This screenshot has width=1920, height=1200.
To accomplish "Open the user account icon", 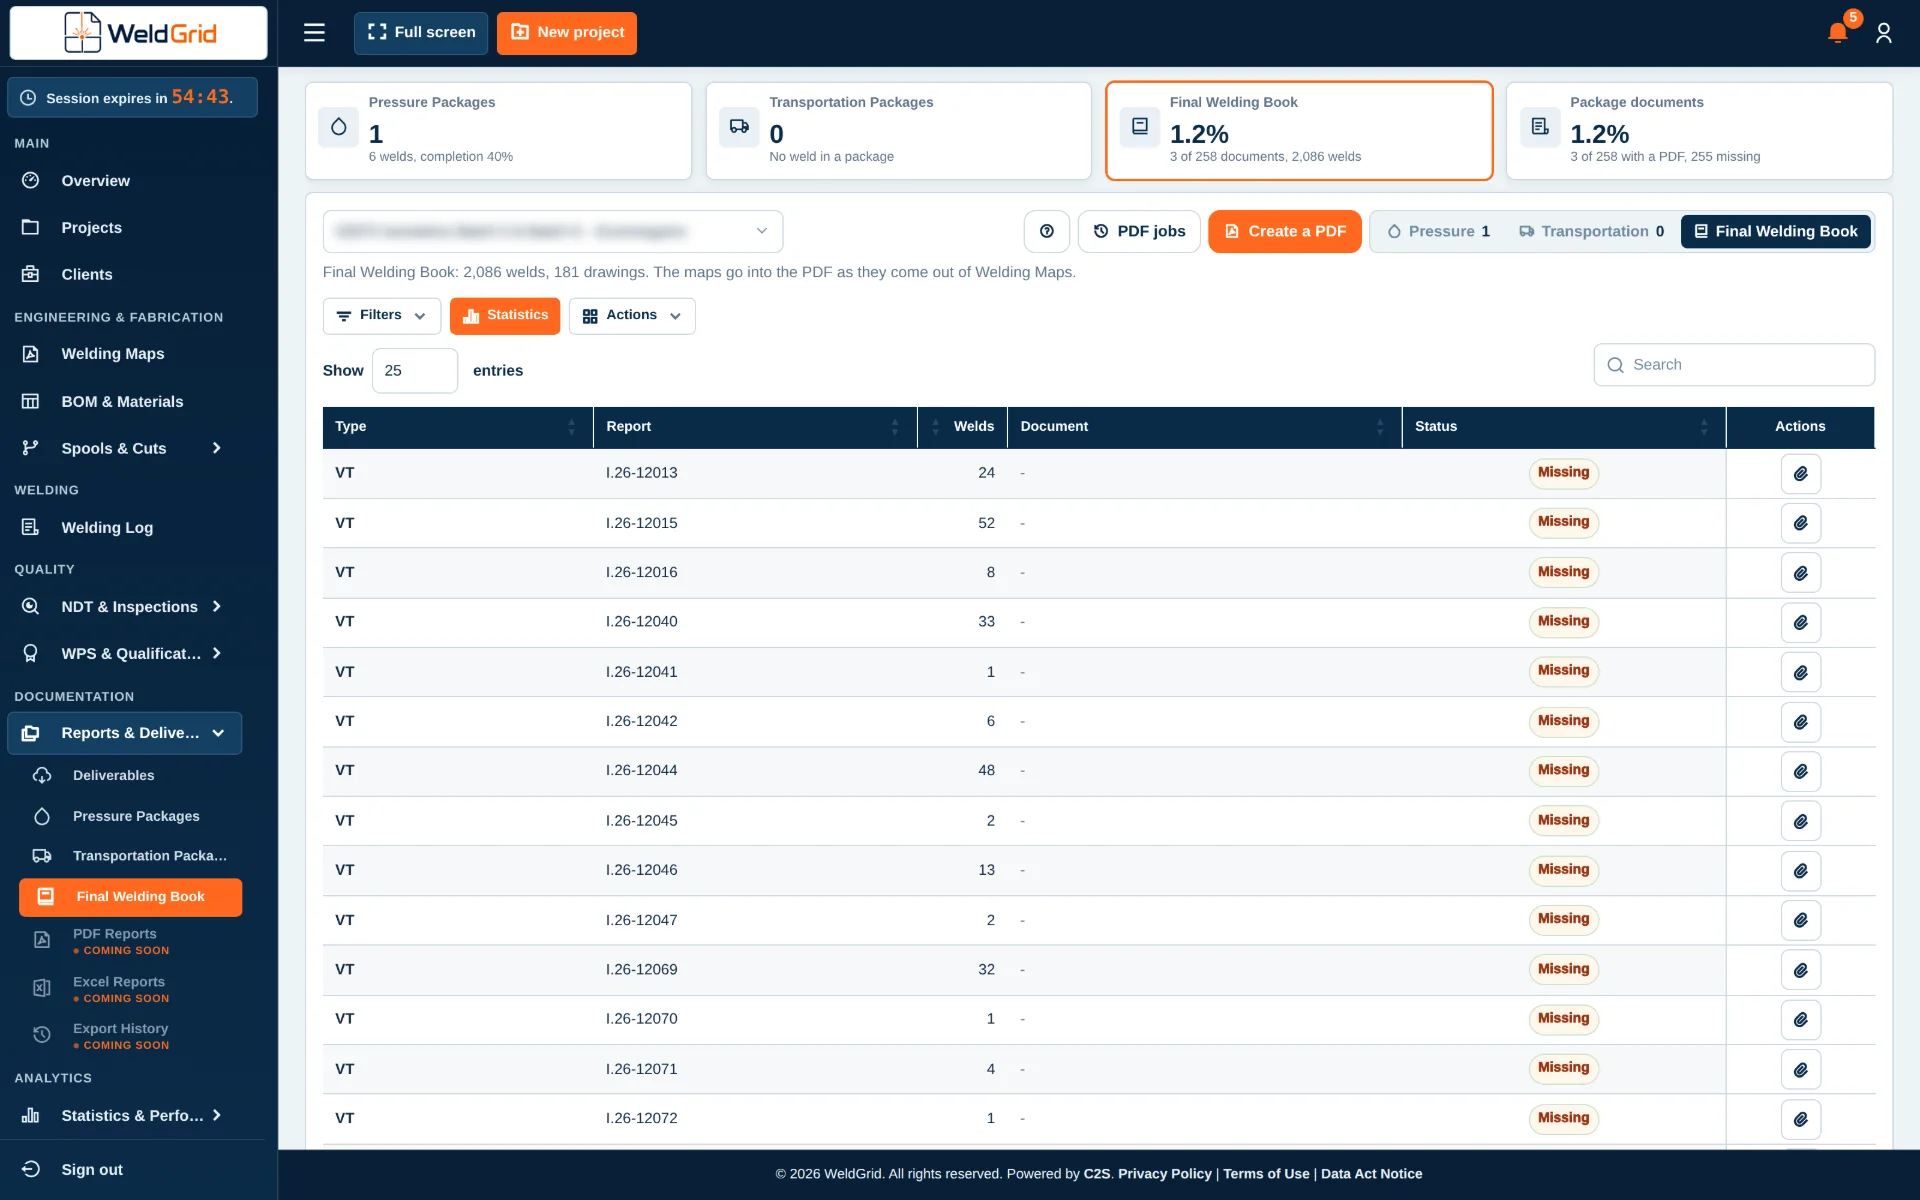I will pyautogui.click(x=1884, y=33).
